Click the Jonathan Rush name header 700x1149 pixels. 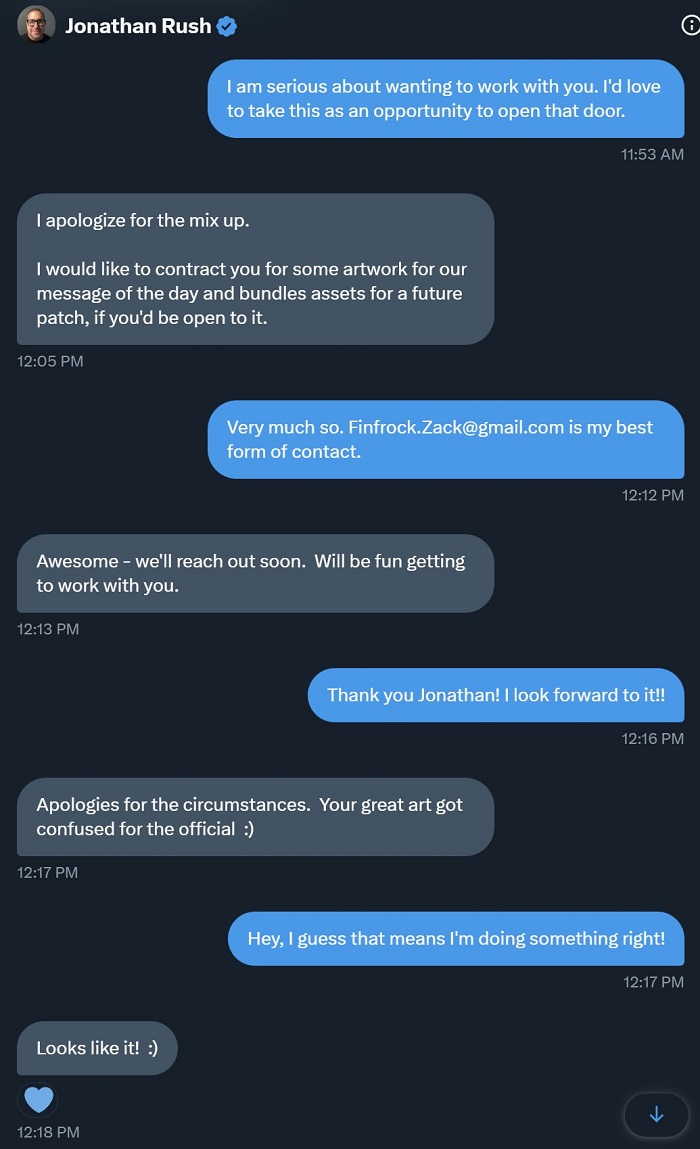click(x=138, y=27)
